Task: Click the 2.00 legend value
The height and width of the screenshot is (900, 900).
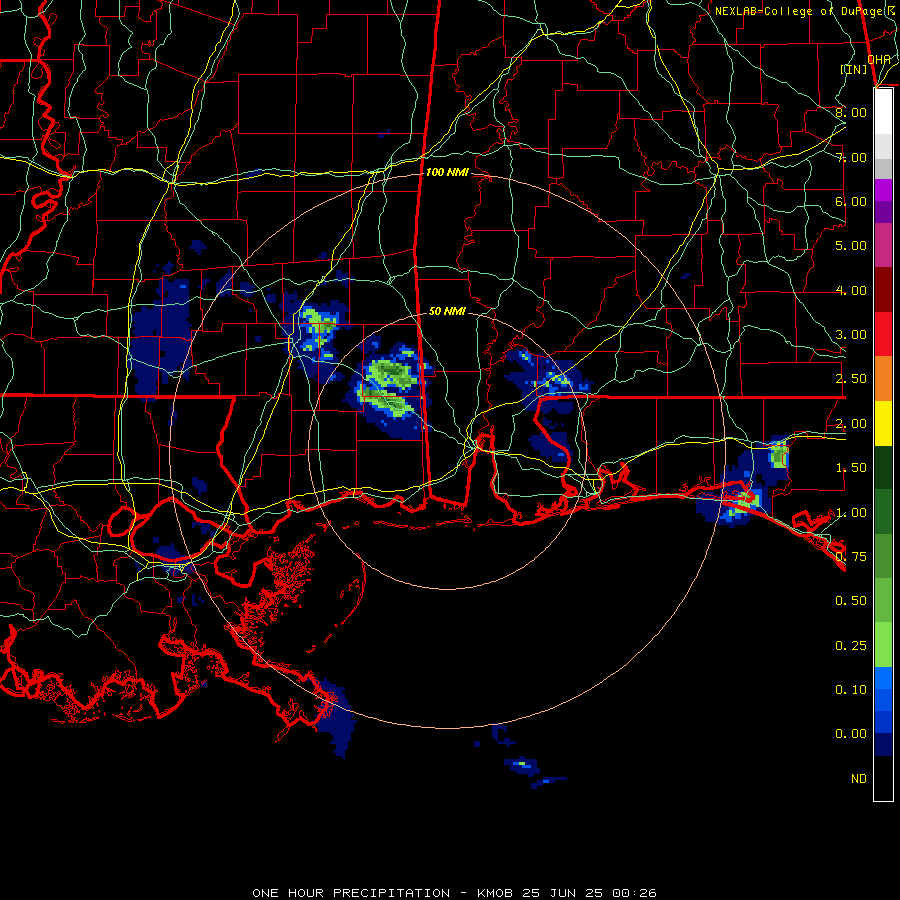Action: (x=851, y=424)
